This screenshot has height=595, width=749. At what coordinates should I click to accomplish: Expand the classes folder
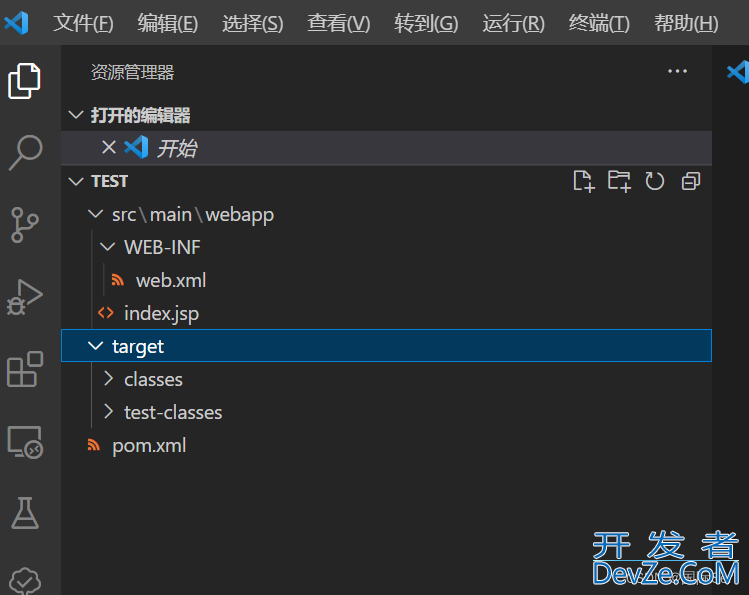pyautogui.click(x=108, y=379)
